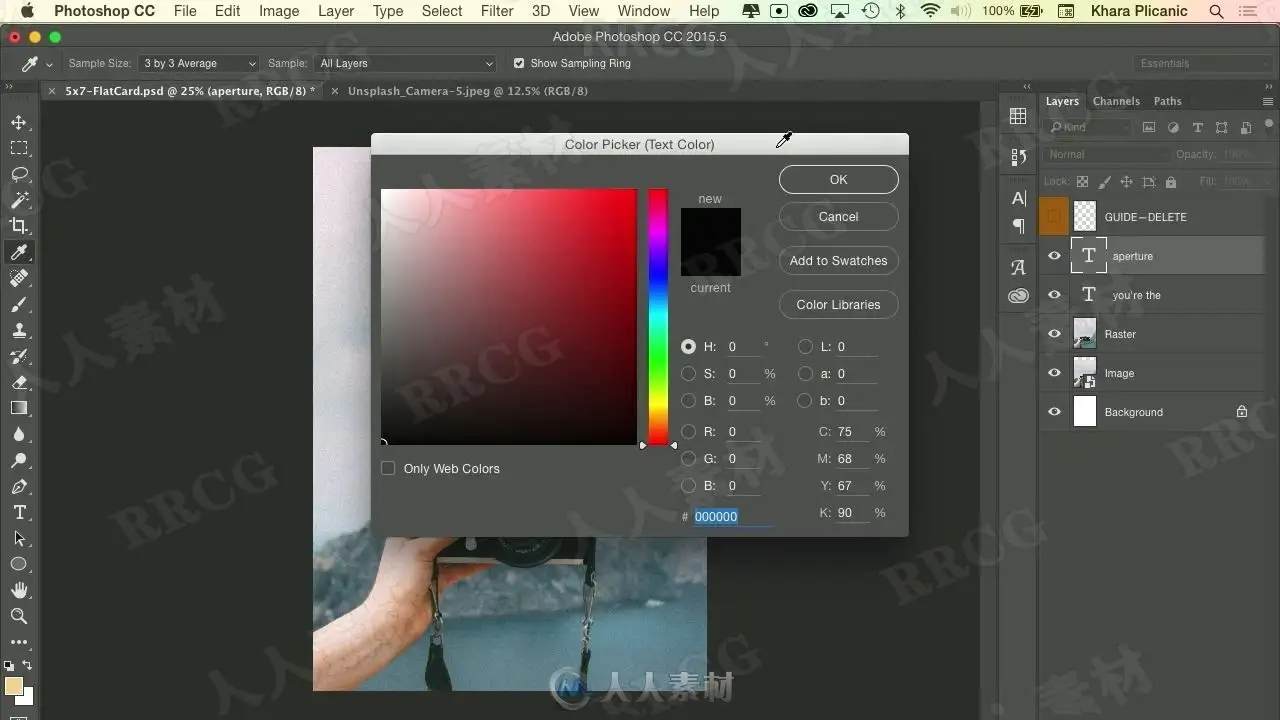This screenshot has height=720, width=1280.
Task: Select the Dodge tool
Action: click(19, 460)
